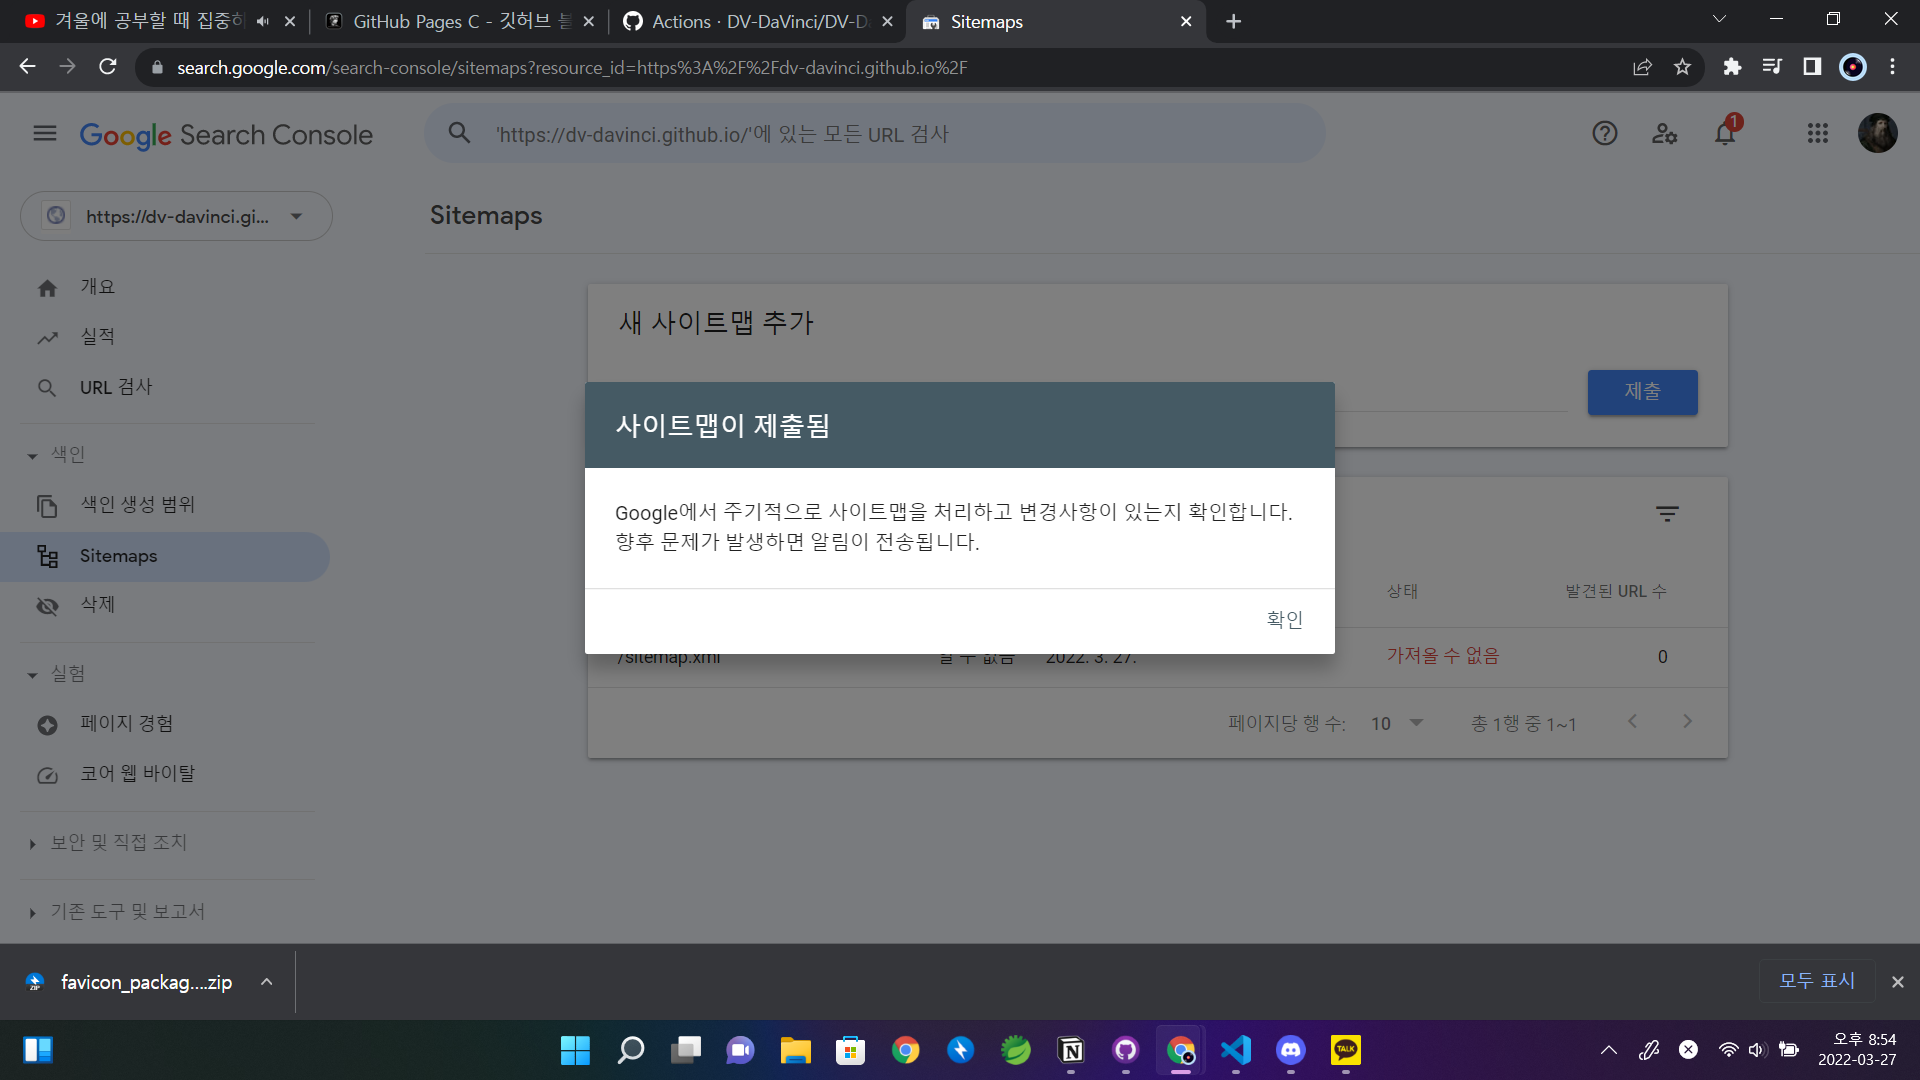Switch to the Actions · DV-DaVinci browser tab
This screenshot has width=1920, height=1080.
[750, 21]
